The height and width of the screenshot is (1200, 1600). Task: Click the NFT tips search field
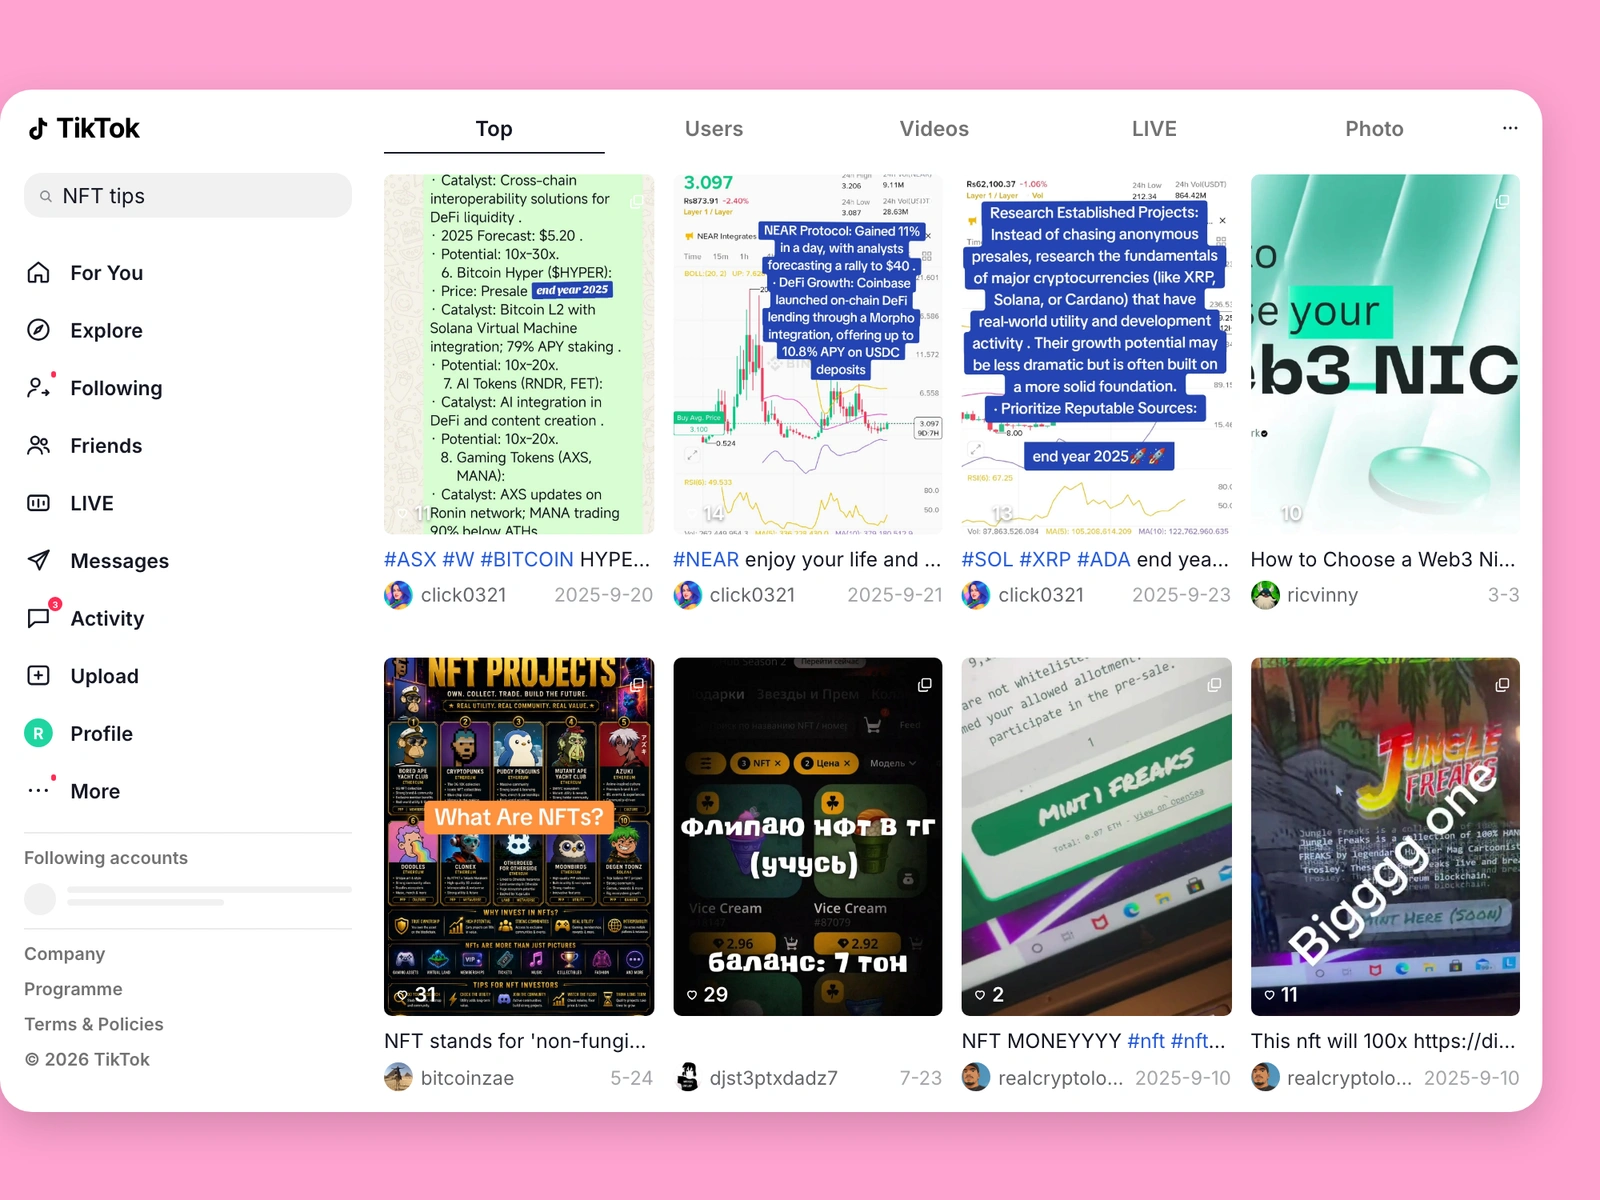tap(188, 196)
